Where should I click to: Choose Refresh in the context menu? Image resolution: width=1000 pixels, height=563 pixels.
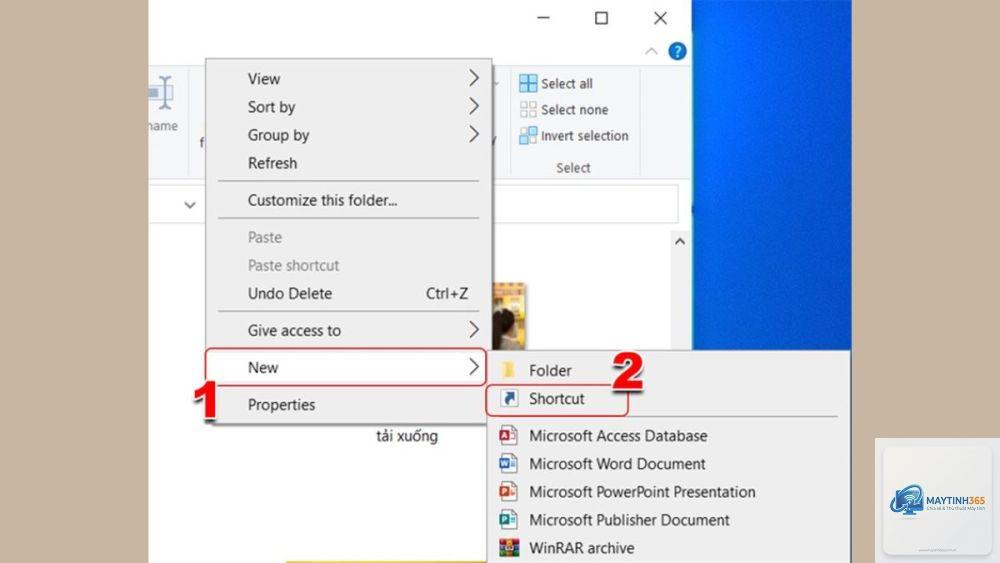click(x=348, y=163)
